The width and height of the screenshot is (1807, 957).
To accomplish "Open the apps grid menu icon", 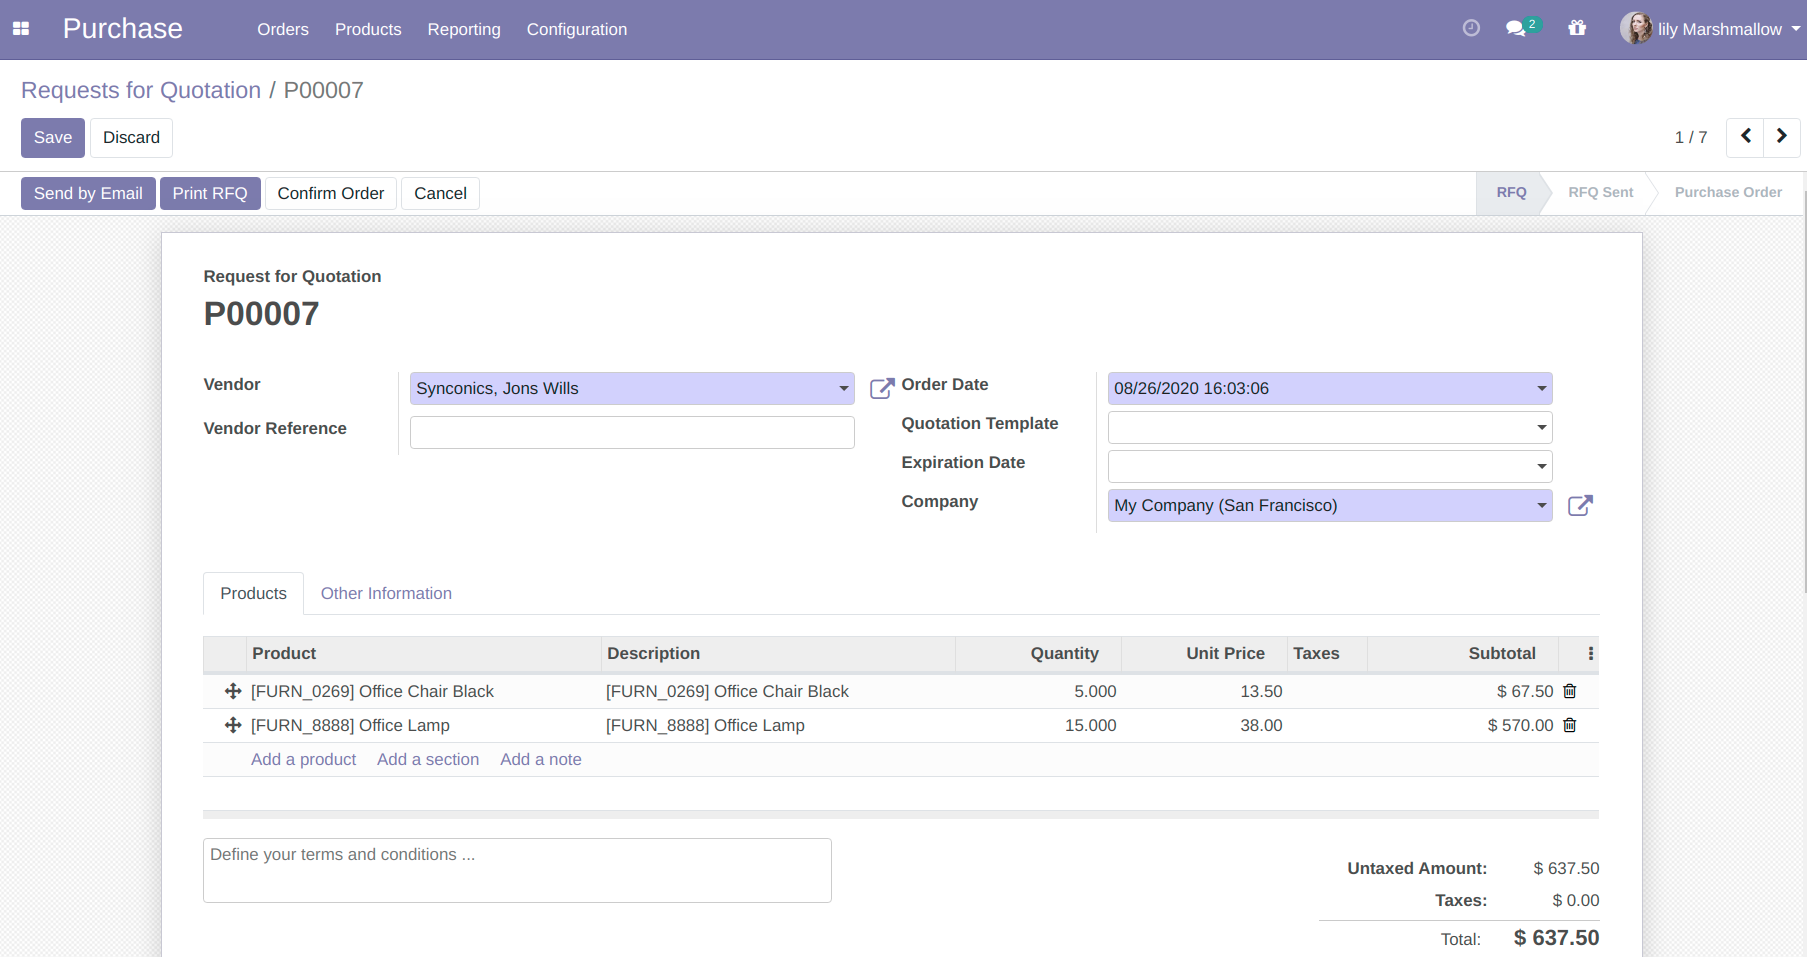I will pos(21,29).
